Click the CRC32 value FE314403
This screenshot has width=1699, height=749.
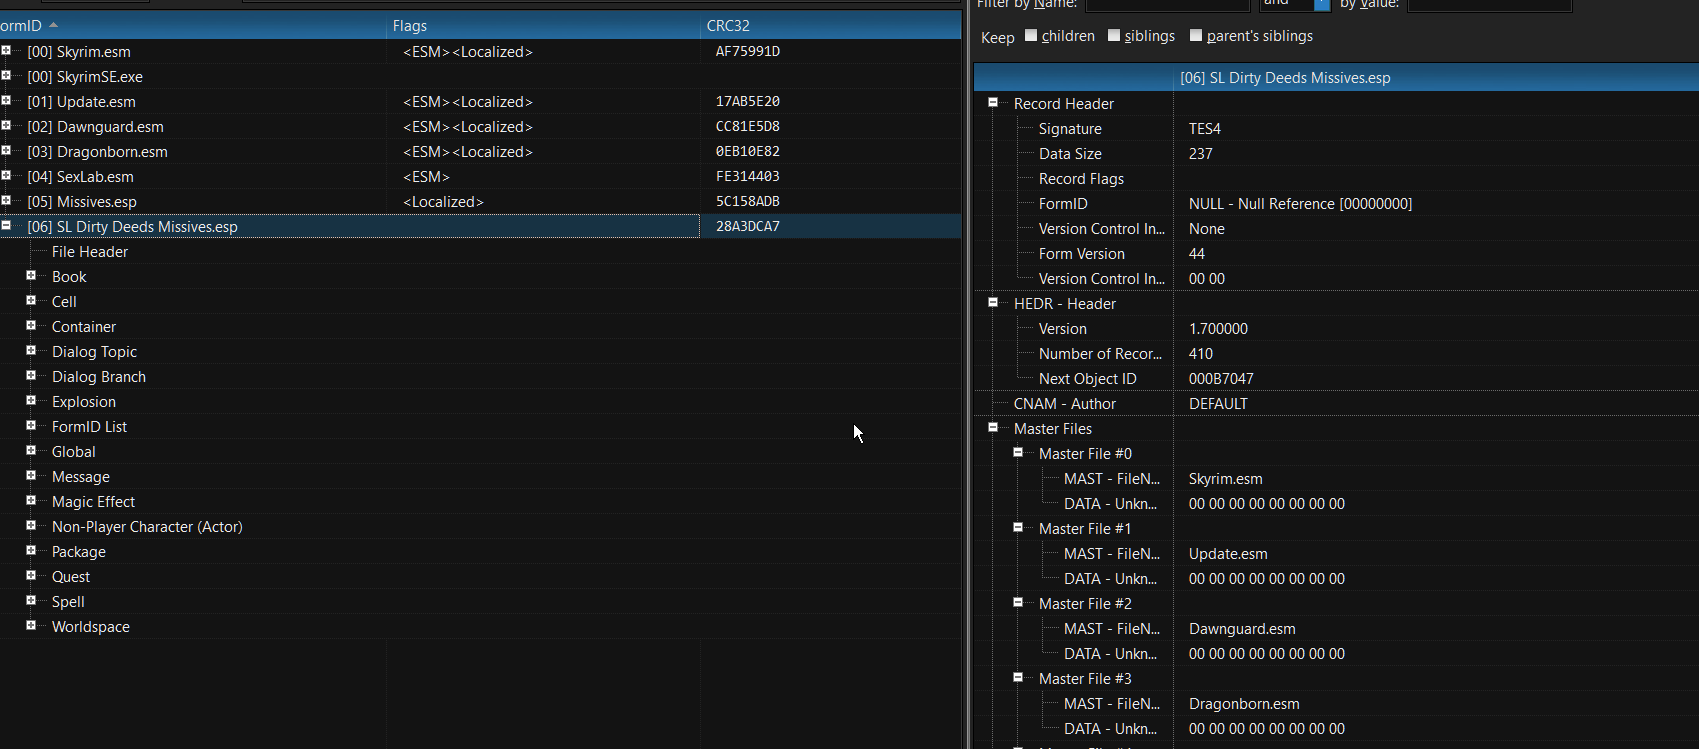point(748,176)
